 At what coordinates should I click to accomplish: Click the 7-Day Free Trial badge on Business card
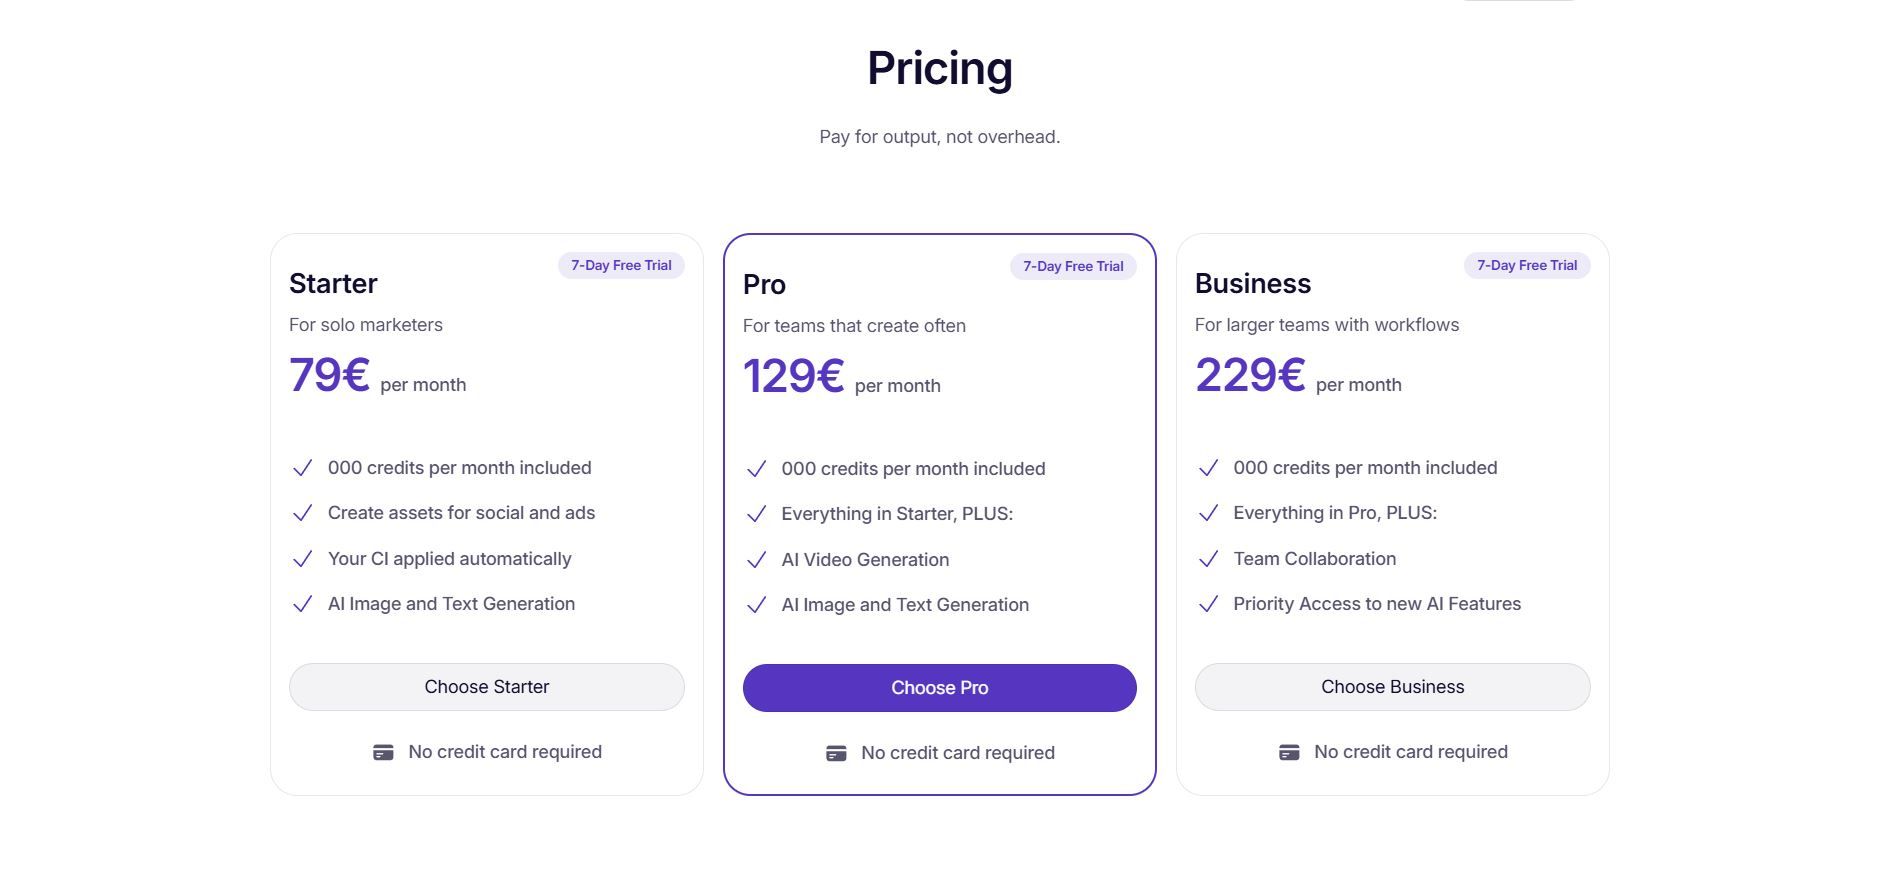tap(1526, 265)
